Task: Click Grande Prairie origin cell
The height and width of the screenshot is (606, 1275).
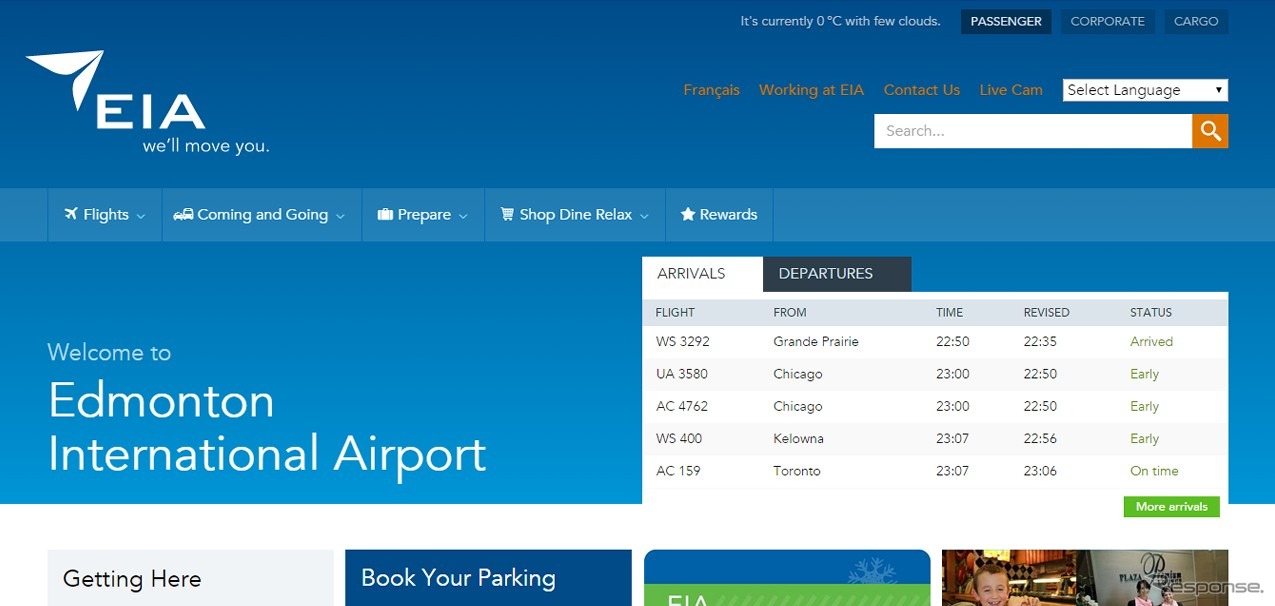Action: tap(816, 342)
